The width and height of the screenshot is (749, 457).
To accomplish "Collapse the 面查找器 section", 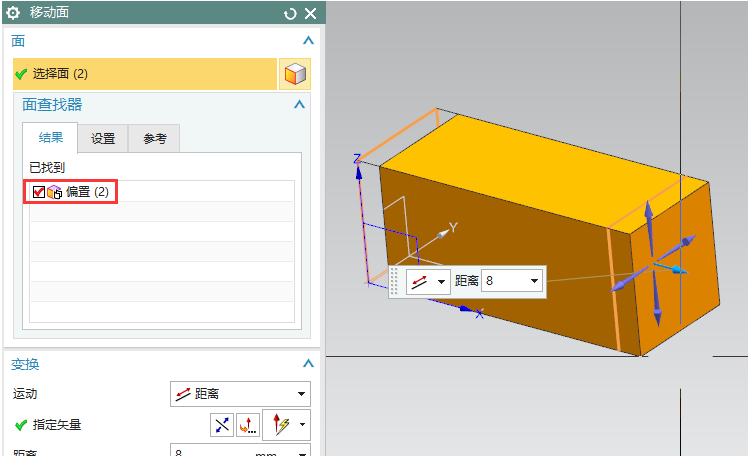I will tap(298, 104).
